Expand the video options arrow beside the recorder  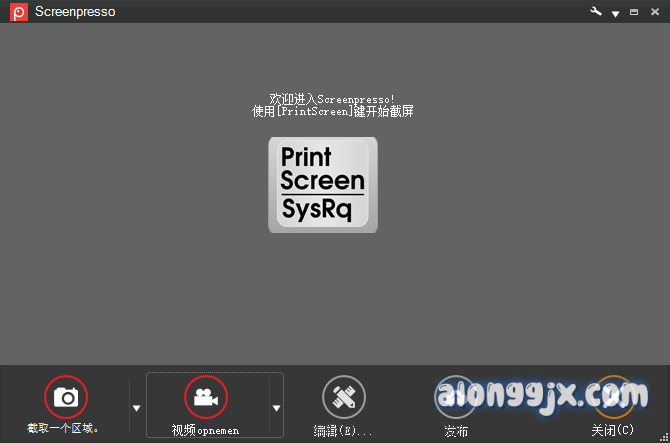276,407
